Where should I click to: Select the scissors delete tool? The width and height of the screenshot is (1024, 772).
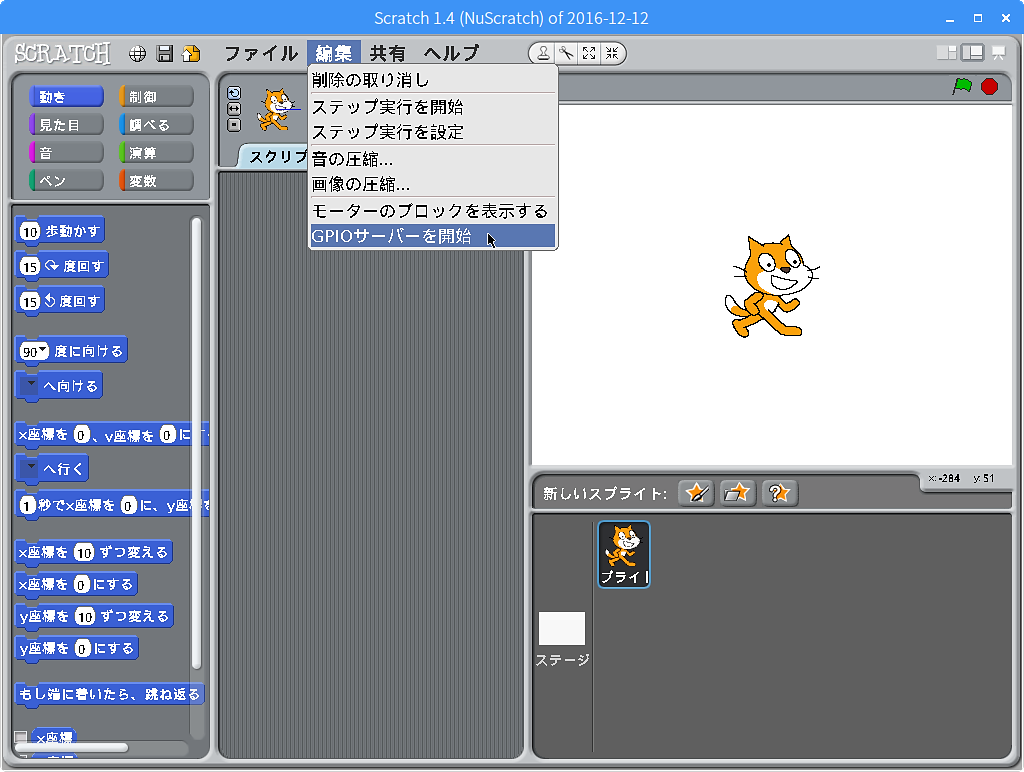point(566,54)
